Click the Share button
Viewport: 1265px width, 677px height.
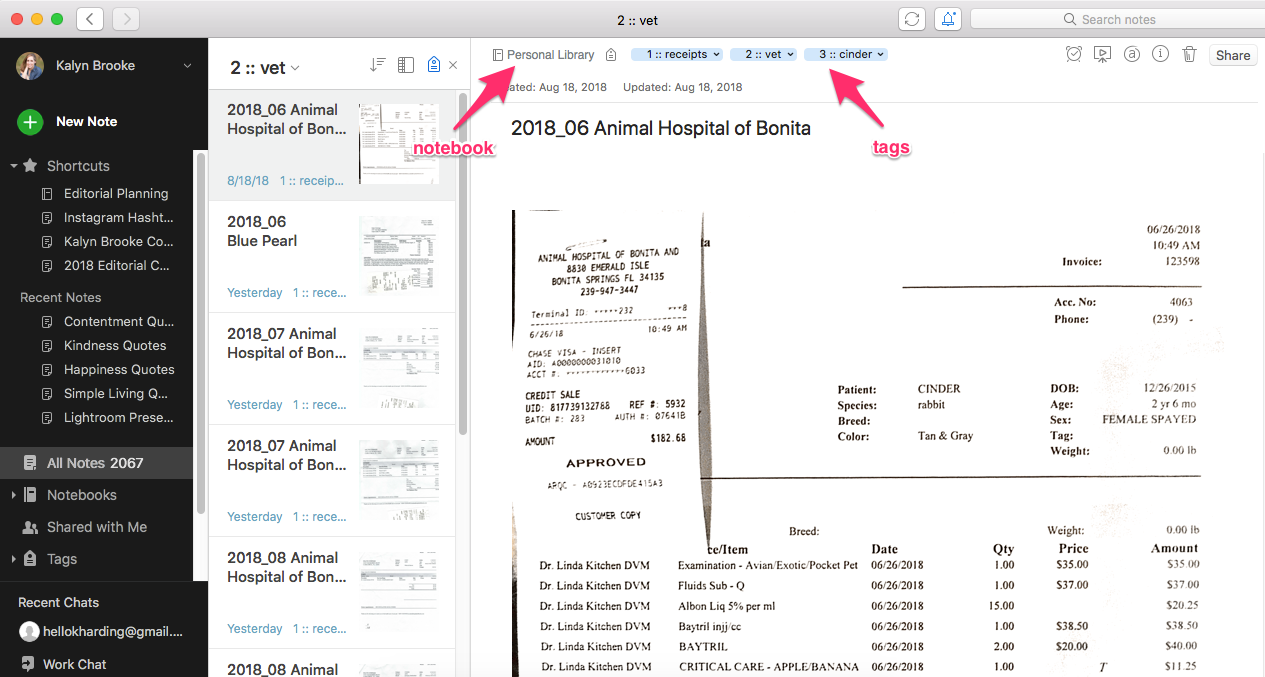pos(1233,55)
